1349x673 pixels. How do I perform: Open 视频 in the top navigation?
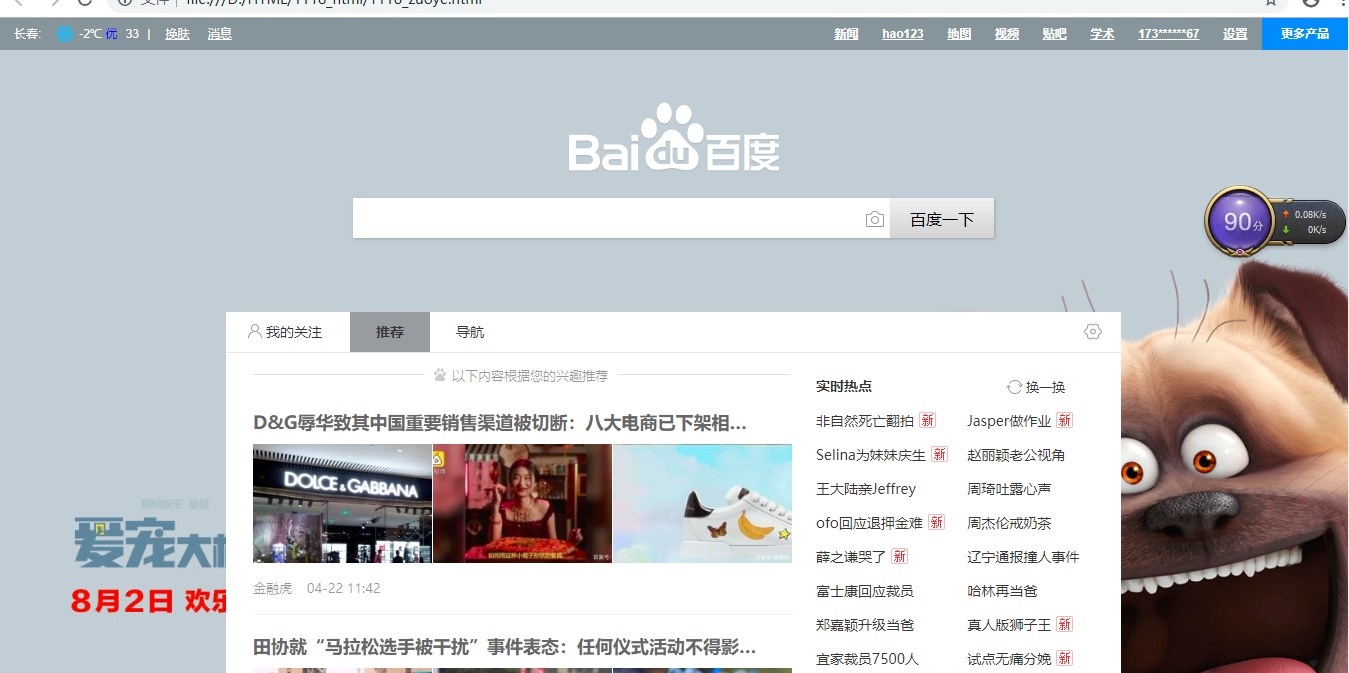click(x=1007, y=34)
